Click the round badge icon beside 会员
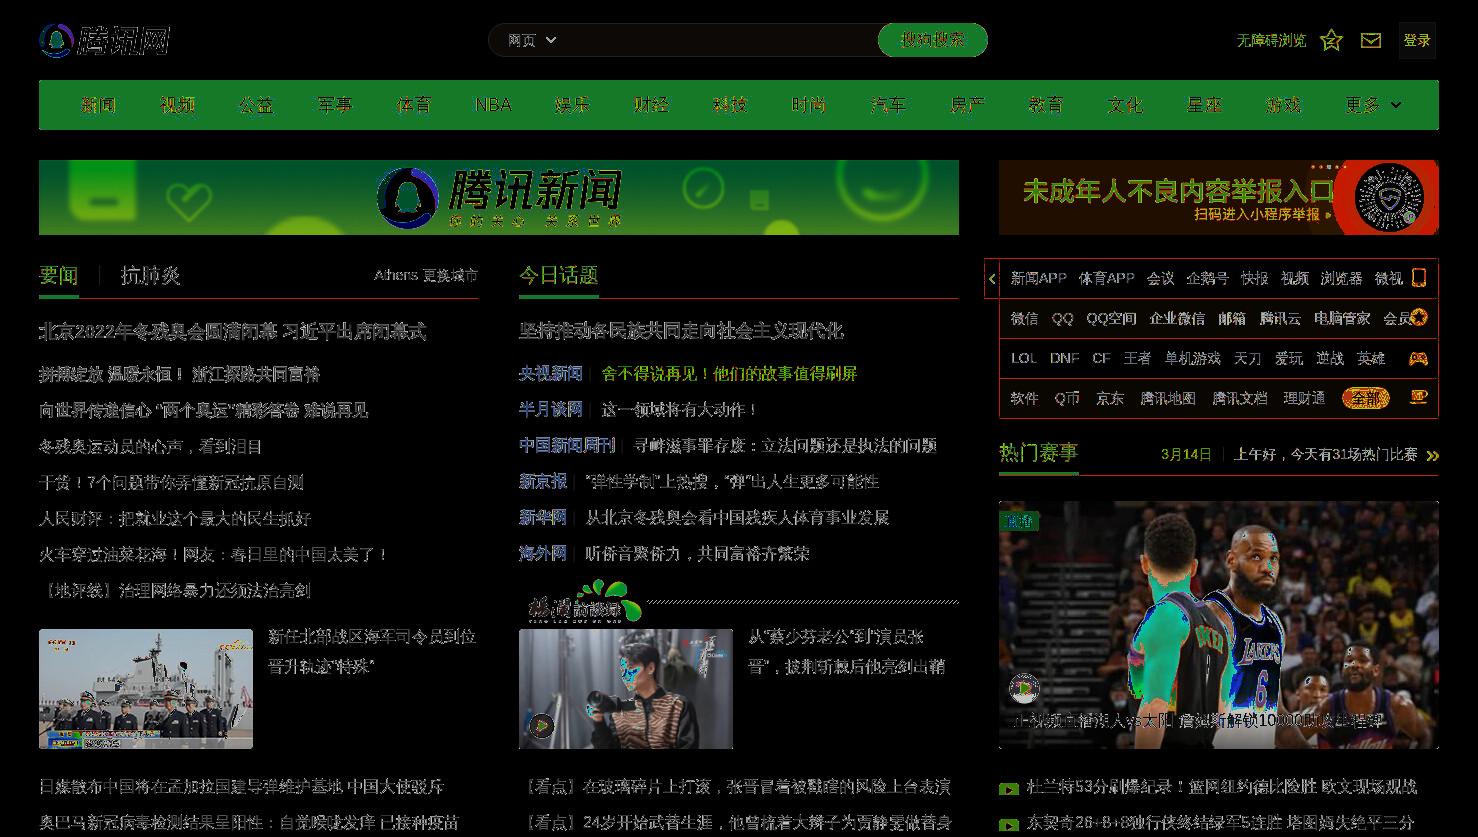The height and width of the screenshot is (837, 1478). (x=1418, y=318)
